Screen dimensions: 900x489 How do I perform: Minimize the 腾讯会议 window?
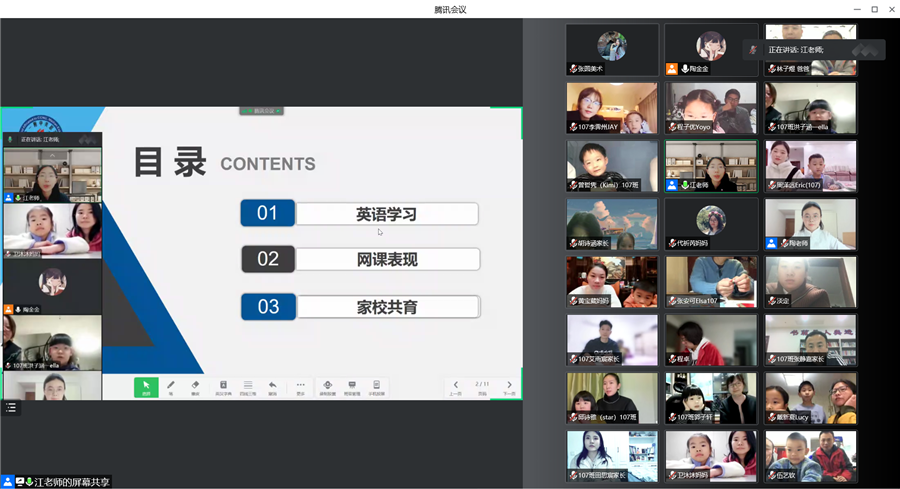click(x=857, y=9)
